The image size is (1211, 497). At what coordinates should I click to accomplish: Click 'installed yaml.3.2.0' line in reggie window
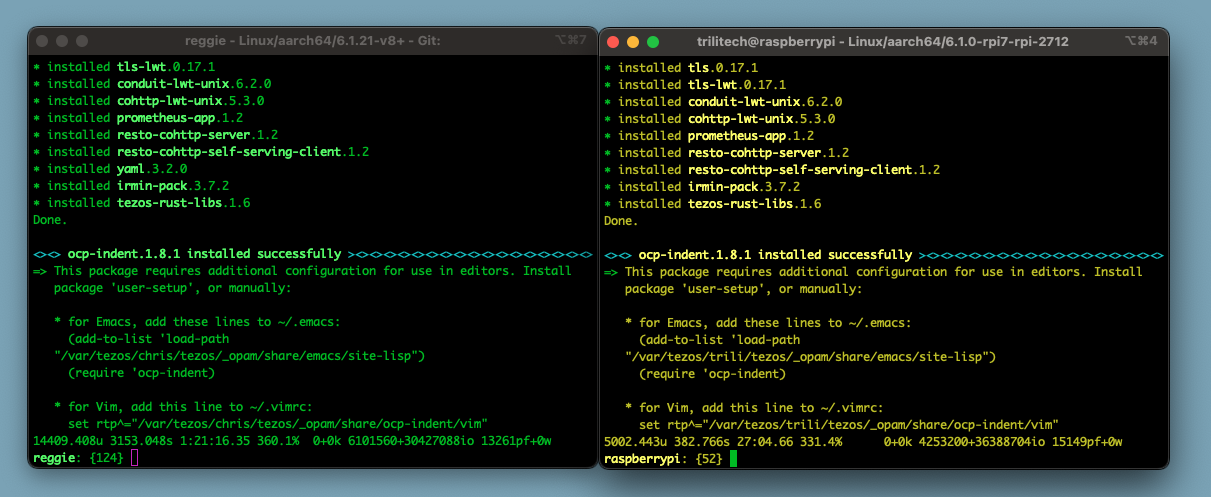[x=110, y=168]
